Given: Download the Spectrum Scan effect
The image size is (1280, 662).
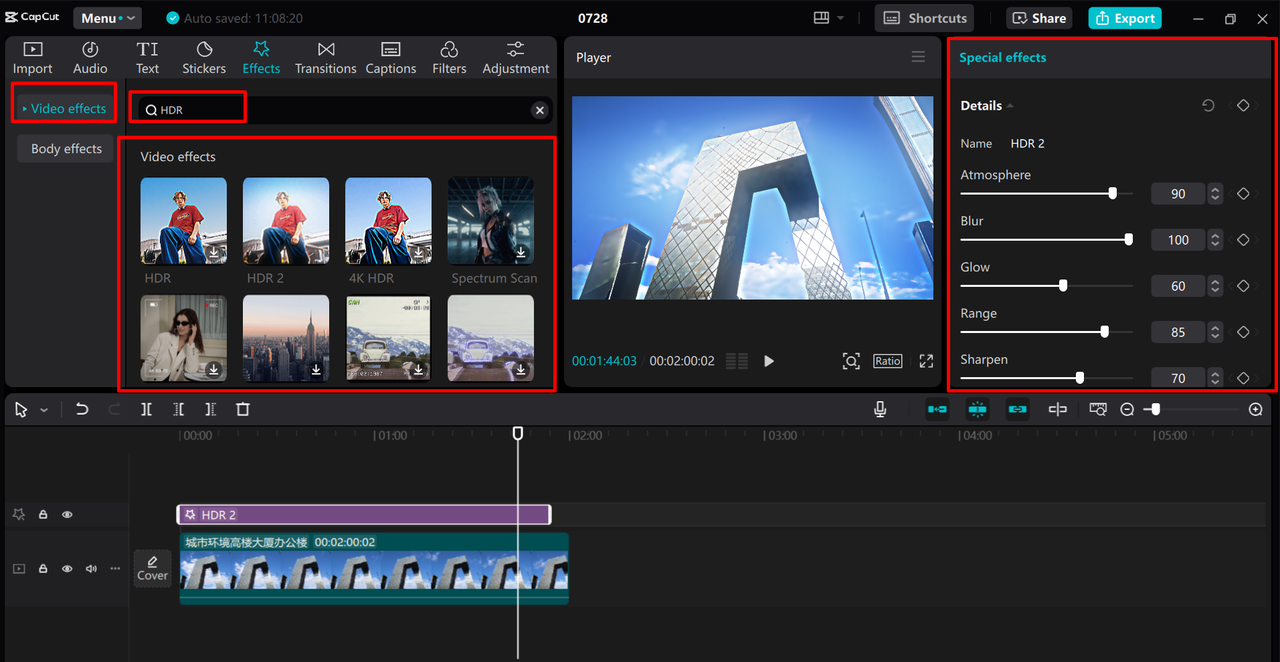Looking at the screenshot, I should click(520, 253).
